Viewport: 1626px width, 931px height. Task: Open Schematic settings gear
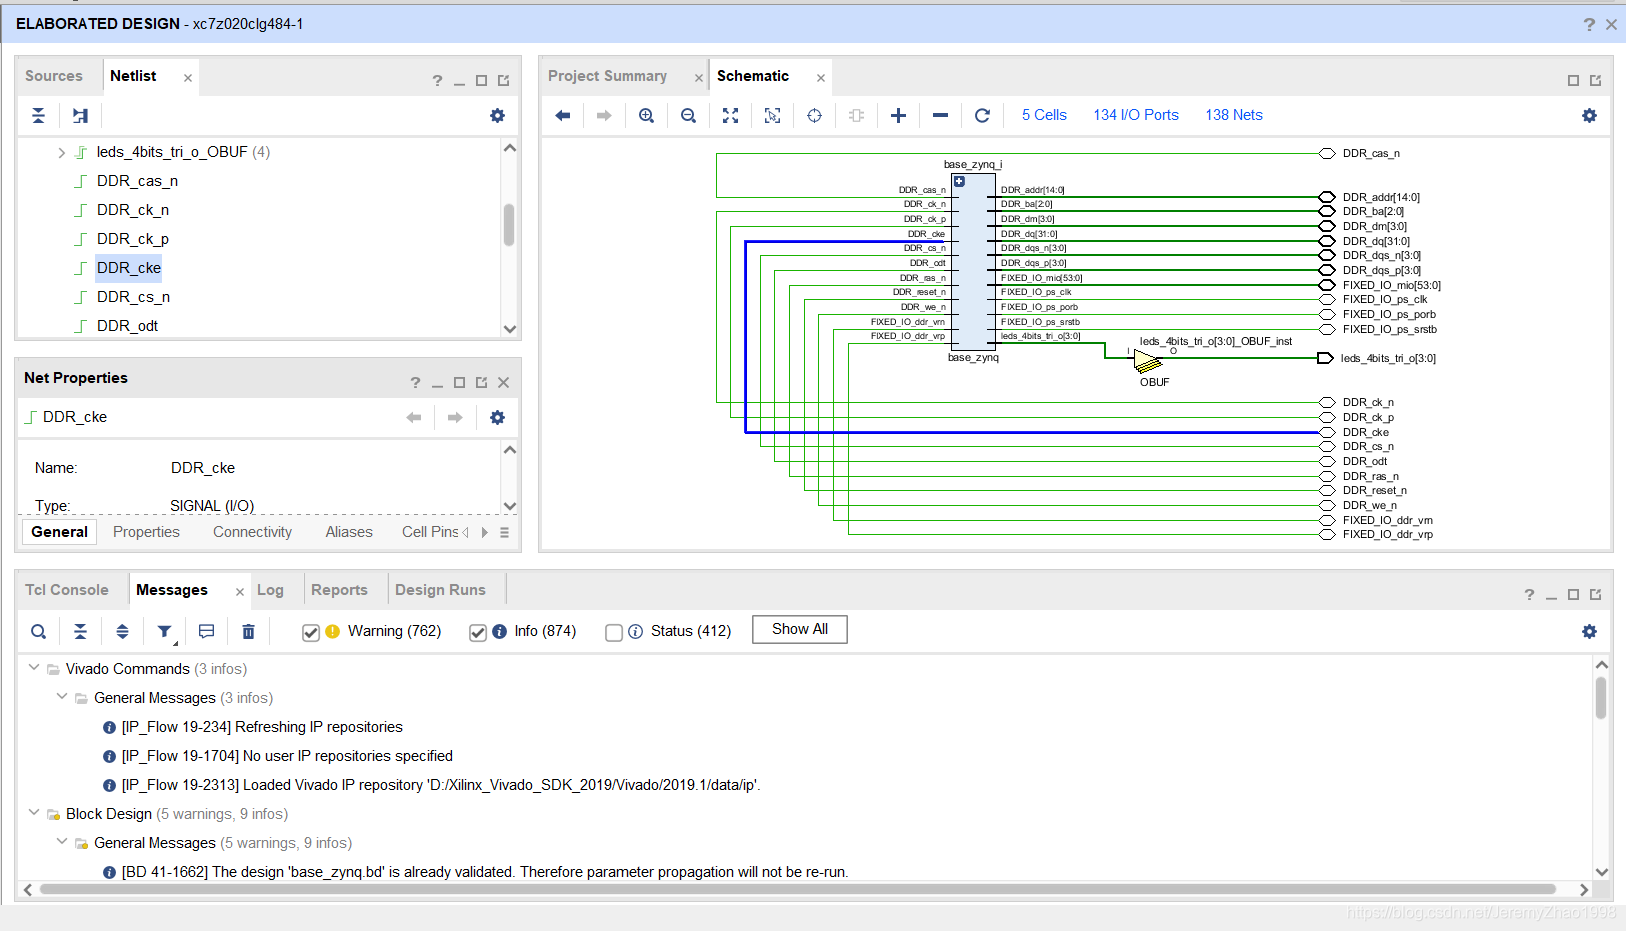(x=1589, y=116)
